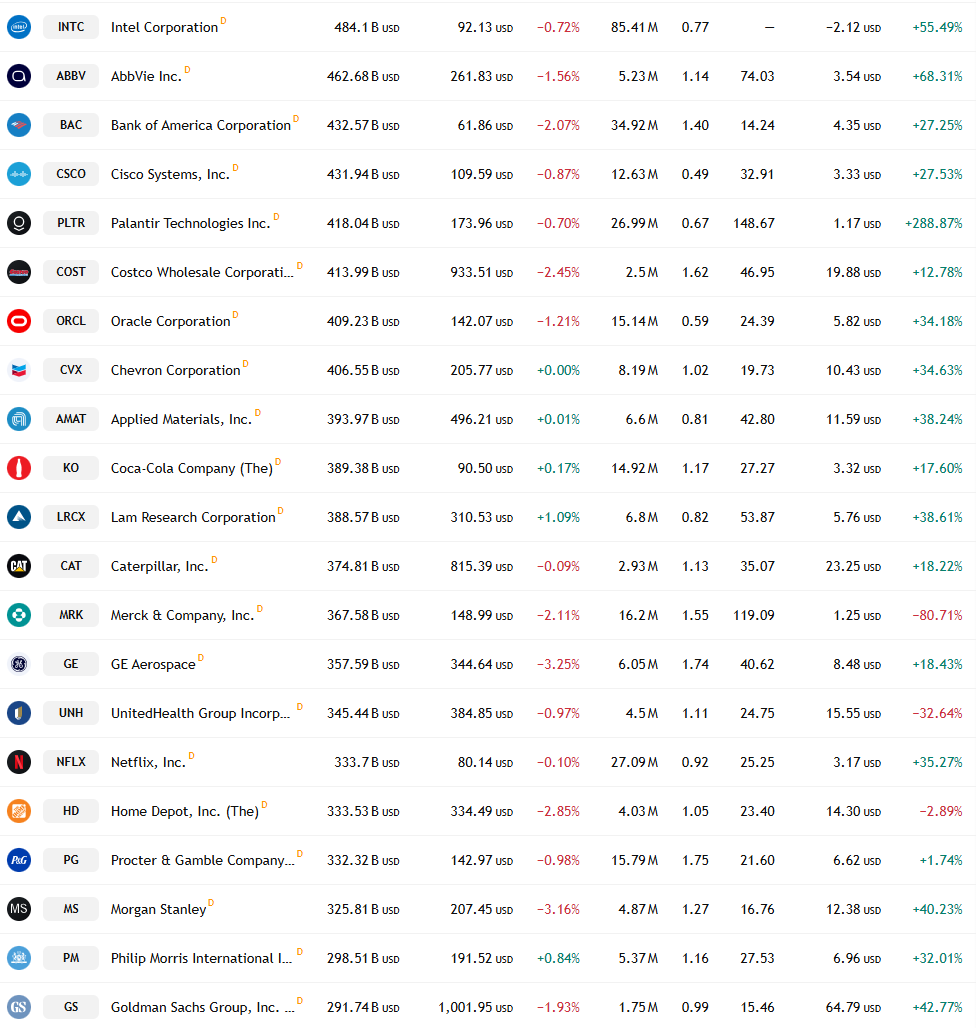Viewport: 976px width, 1028px height.
Task: Click the Philip Morris logo icon
Action: 19,957
